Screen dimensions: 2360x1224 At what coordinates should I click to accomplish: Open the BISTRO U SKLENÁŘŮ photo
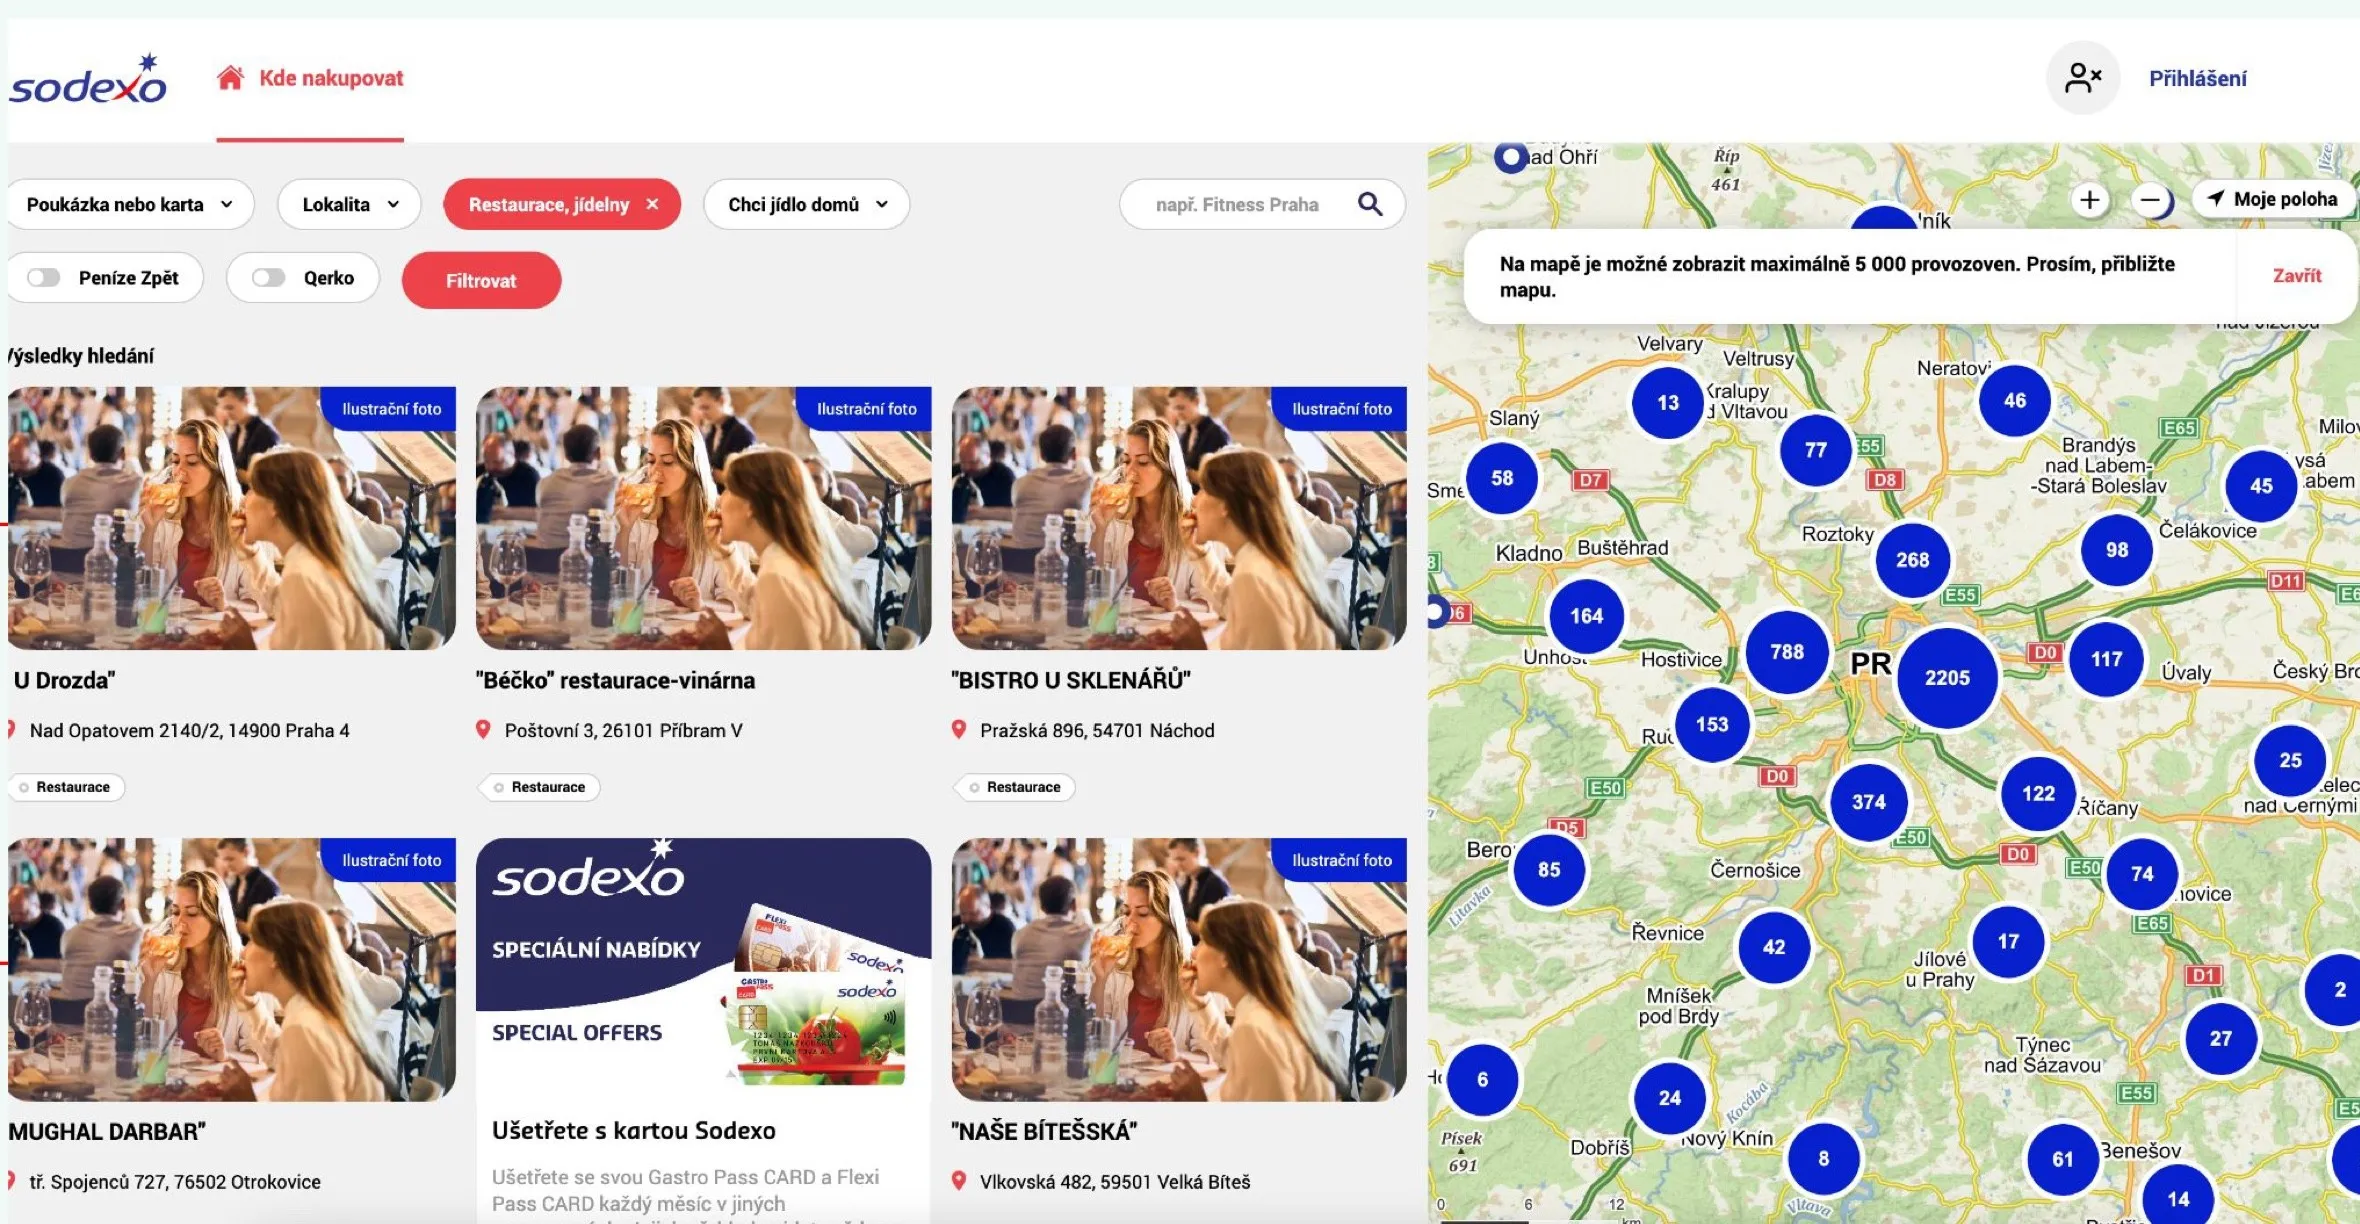pos(1179,518)
